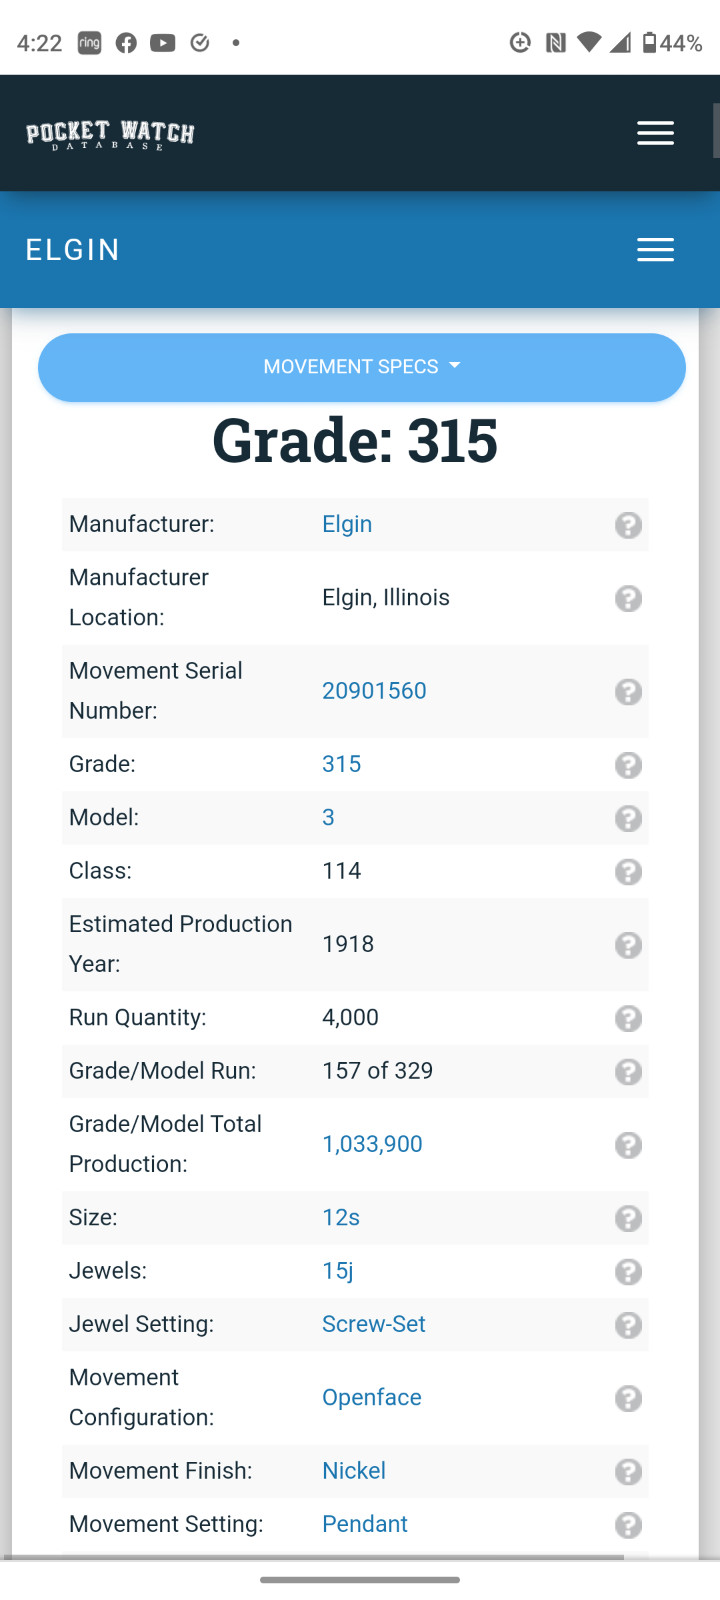Select the Grade: 315 heading
The width and height of the screenshot is (720, 1600).
(355, 441)
